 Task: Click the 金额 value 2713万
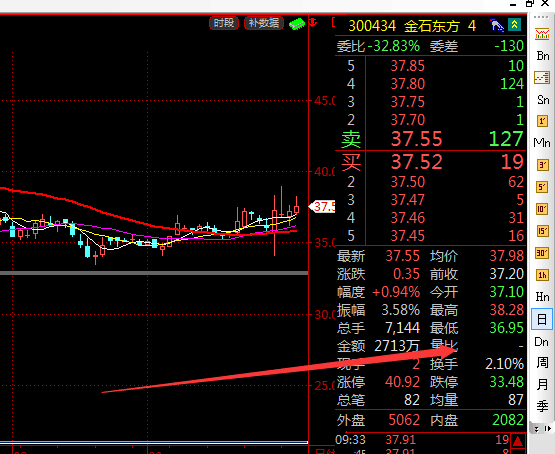(397, 346)
